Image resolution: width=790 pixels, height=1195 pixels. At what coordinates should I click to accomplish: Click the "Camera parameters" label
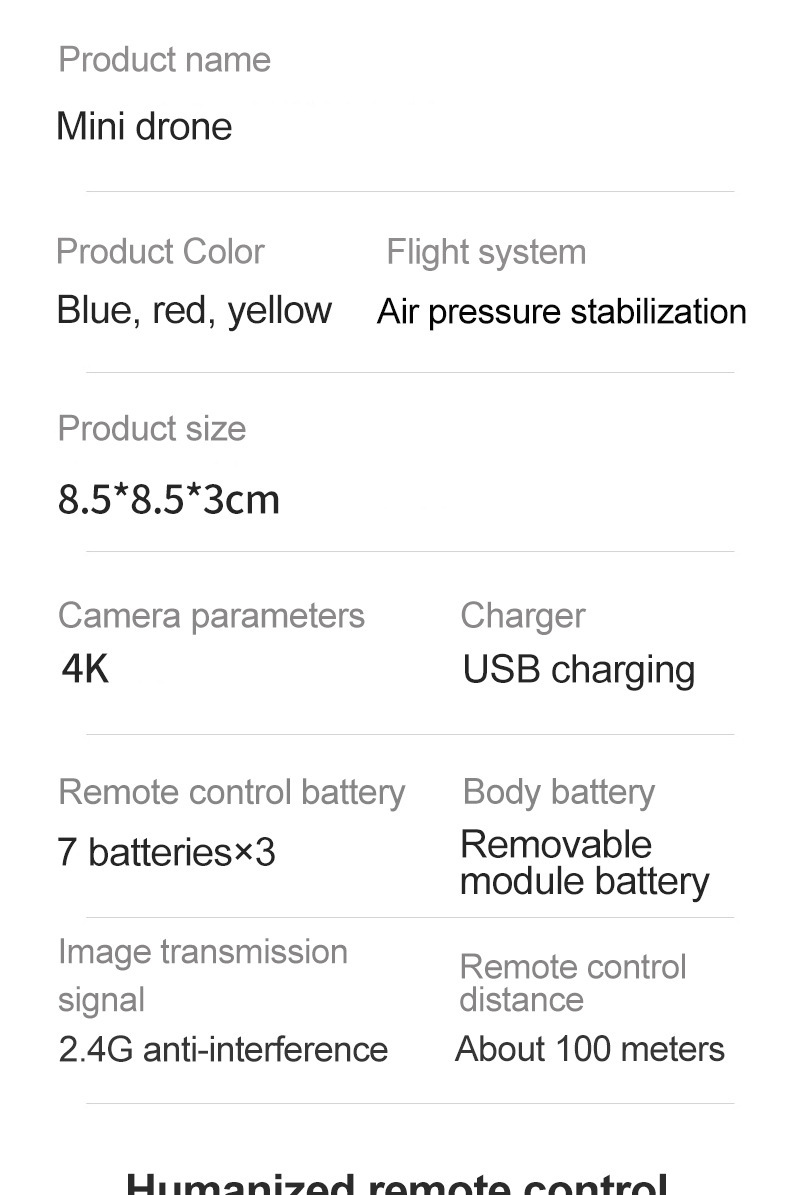pos(211,616)
